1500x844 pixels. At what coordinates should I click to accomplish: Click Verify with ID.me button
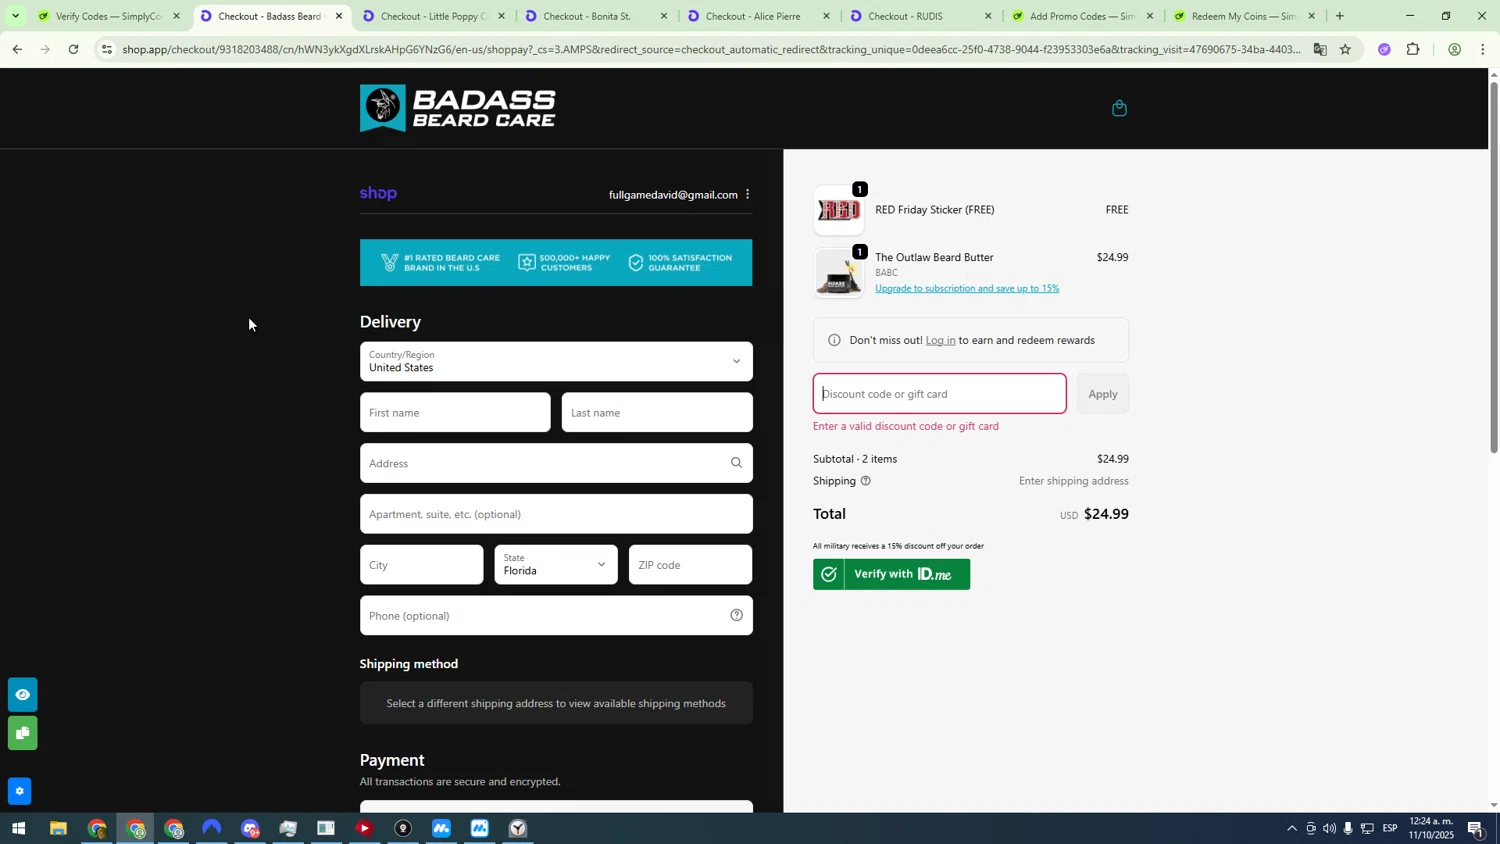coord(891,575)
